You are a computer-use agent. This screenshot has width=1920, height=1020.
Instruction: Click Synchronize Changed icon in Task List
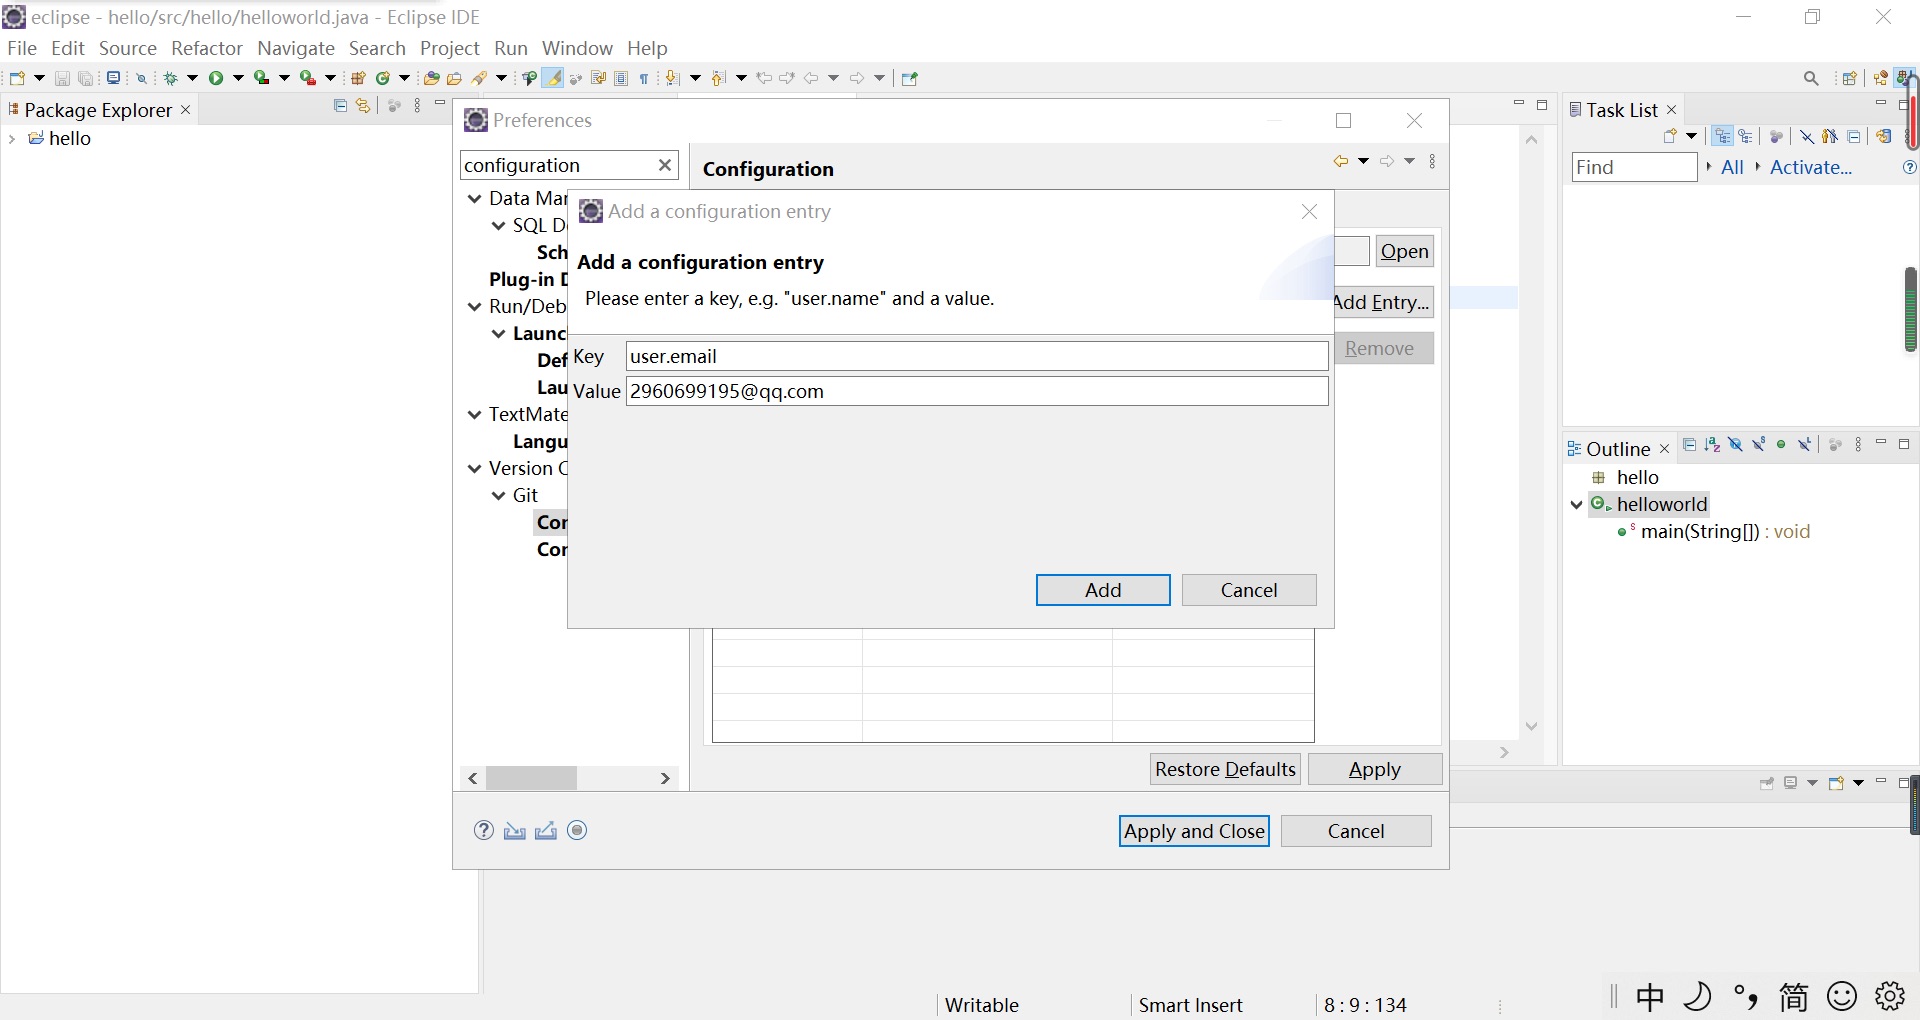(x=1884, y=136)
